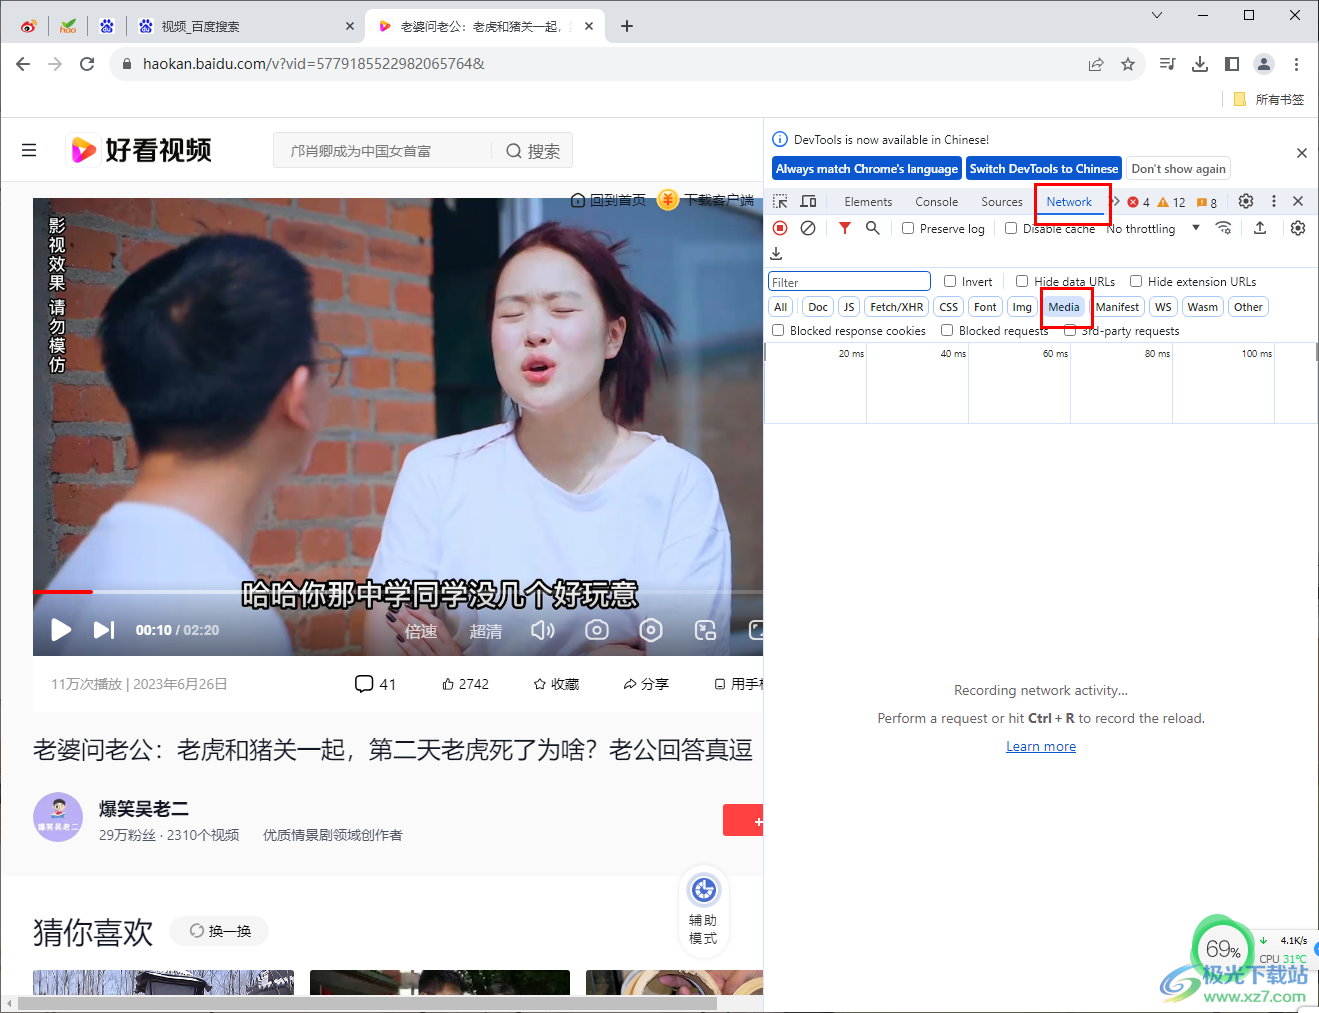Open the 爆笑吴老二 author profile
Image resolution: width=1319 pixels, height=1013 pixels.
coord(143,808)
